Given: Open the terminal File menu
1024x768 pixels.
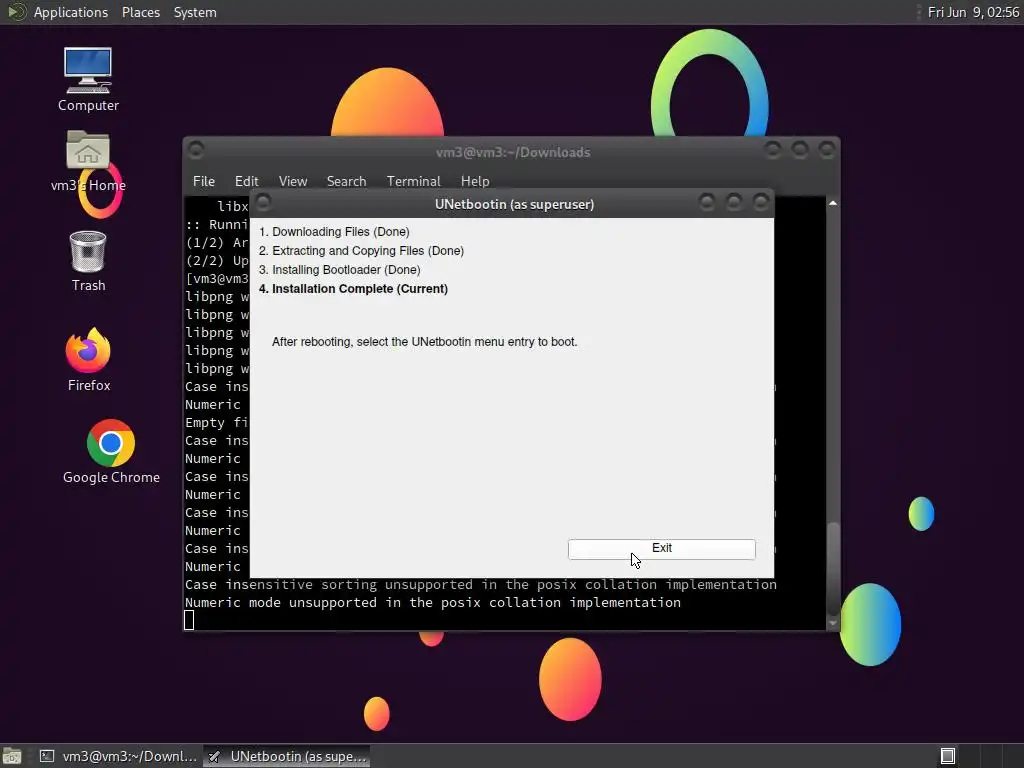Looking at the screenshot, I should [x=204, y=181].
